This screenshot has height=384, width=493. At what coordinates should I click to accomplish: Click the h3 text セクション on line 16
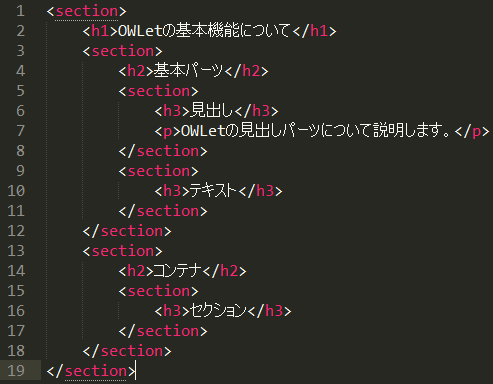pos(218,311)
